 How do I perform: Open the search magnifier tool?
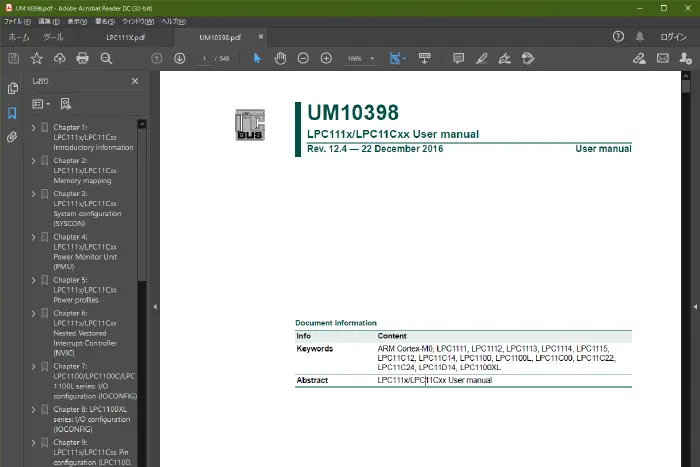[106, 59]
